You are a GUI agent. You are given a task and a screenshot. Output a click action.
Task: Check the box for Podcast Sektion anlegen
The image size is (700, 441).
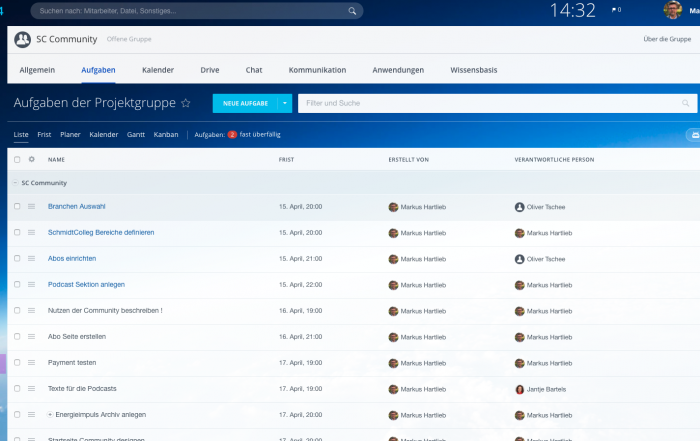[x=16, y=284]
